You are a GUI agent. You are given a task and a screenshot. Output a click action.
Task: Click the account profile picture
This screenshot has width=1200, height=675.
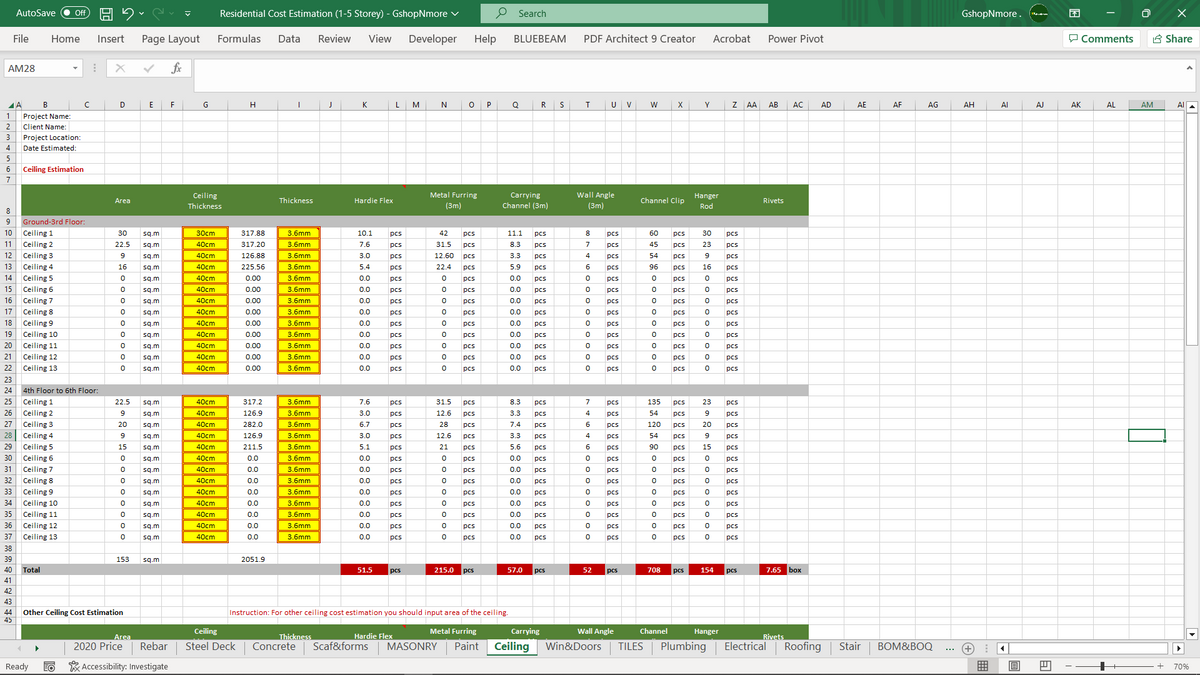click(1038, 14)
